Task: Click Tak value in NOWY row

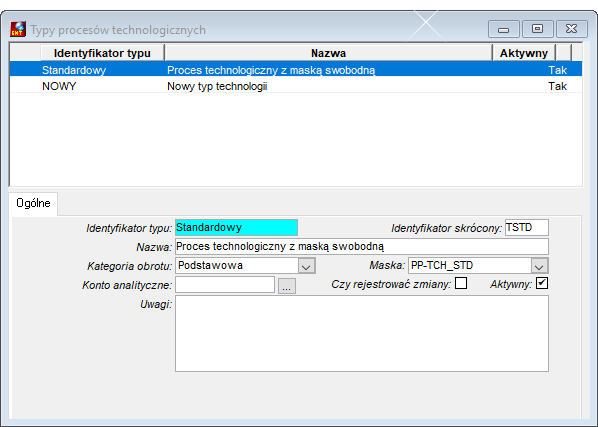Action: (558, 86)
